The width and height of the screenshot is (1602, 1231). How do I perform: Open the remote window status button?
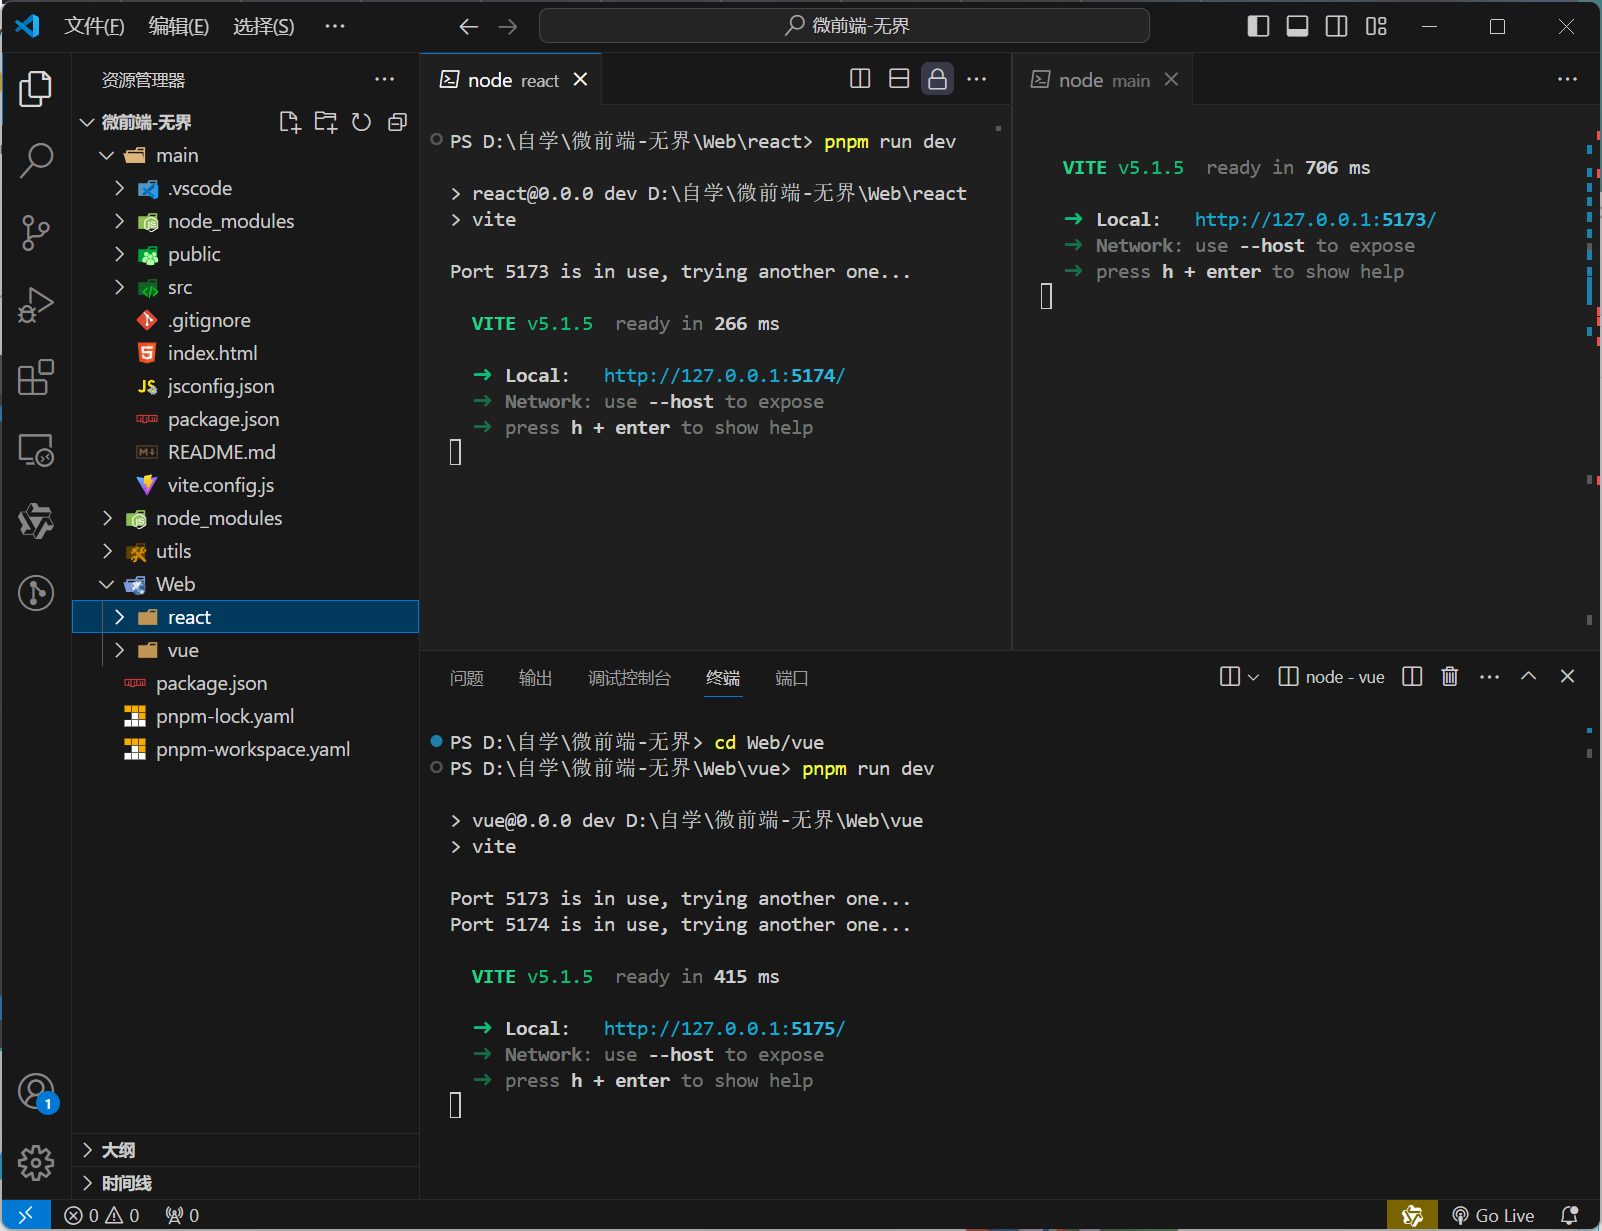pos(26,1215)
